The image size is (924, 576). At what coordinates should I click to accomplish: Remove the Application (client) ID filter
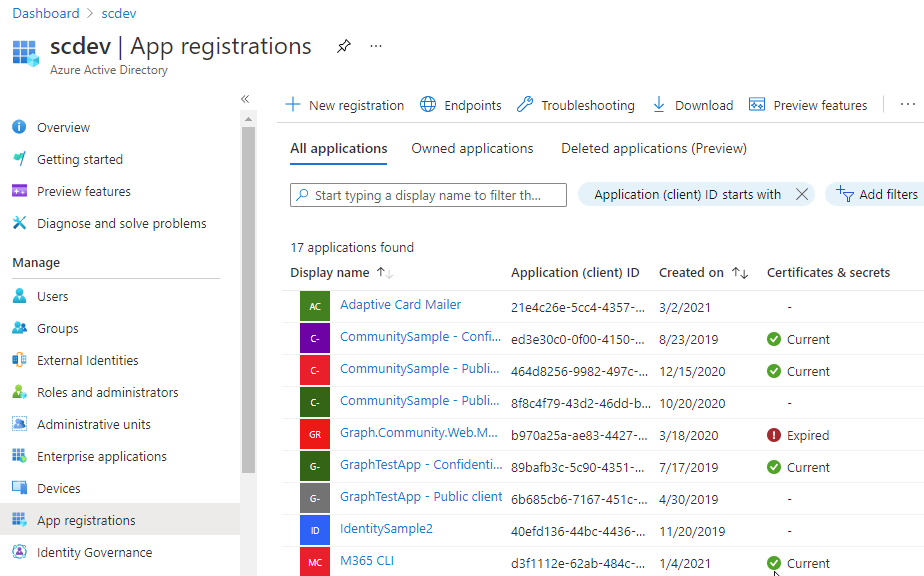801,195
